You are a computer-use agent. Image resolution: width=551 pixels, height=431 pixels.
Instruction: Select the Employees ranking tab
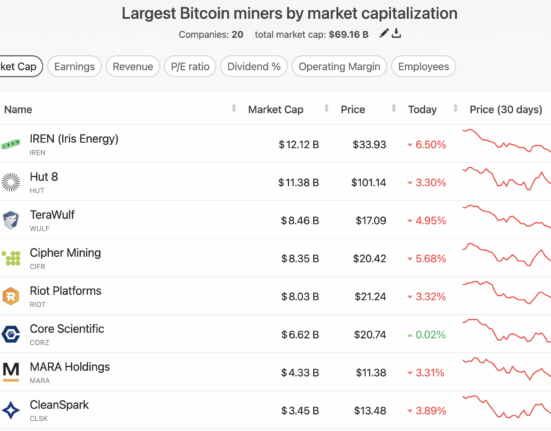coord(423,66)
